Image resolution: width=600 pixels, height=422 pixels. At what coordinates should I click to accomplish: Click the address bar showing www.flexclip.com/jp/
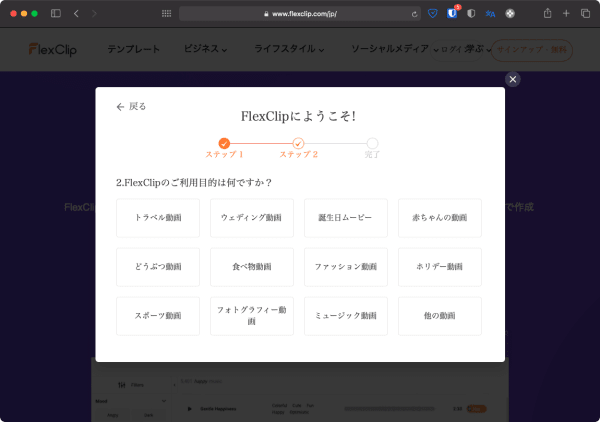point(300,14)
